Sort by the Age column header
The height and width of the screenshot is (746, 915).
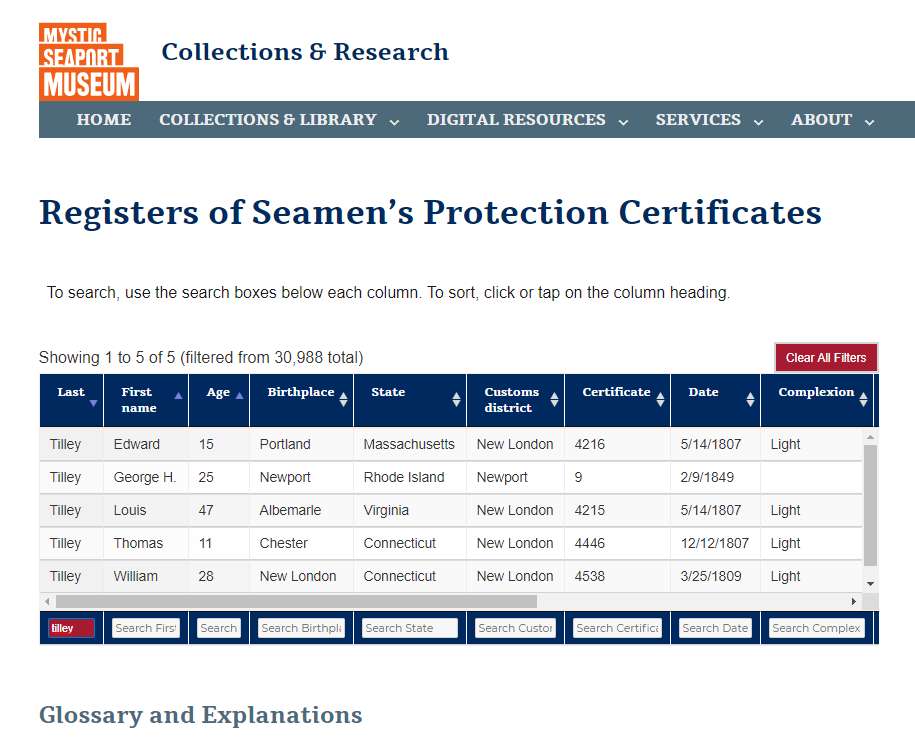(x=219, y=400)
